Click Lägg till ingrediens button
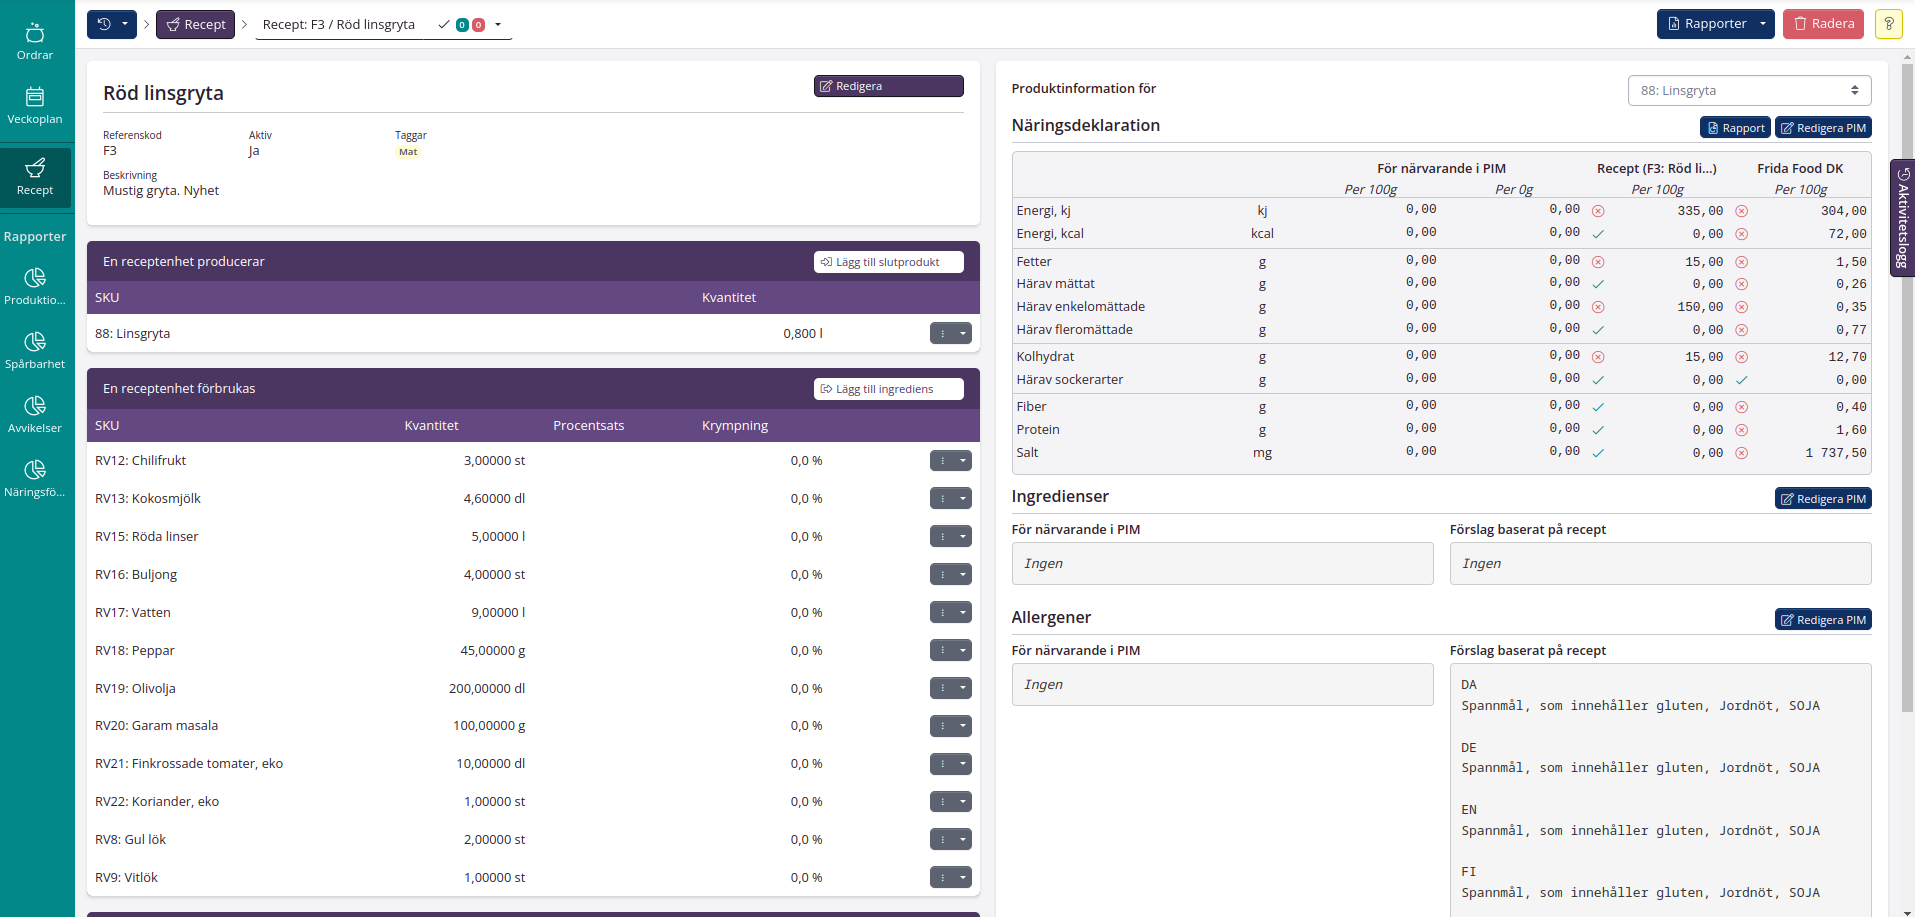The width and height of the screenshot is (1915, 917). coord(888,389)
